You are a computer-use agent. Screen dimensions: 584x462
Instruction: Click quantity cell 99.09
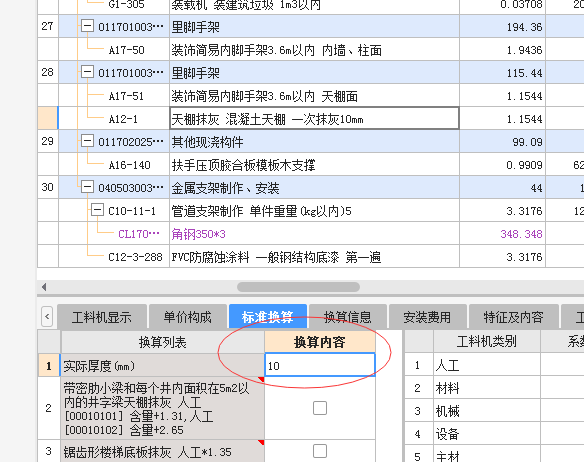click(x=502, y=142)
